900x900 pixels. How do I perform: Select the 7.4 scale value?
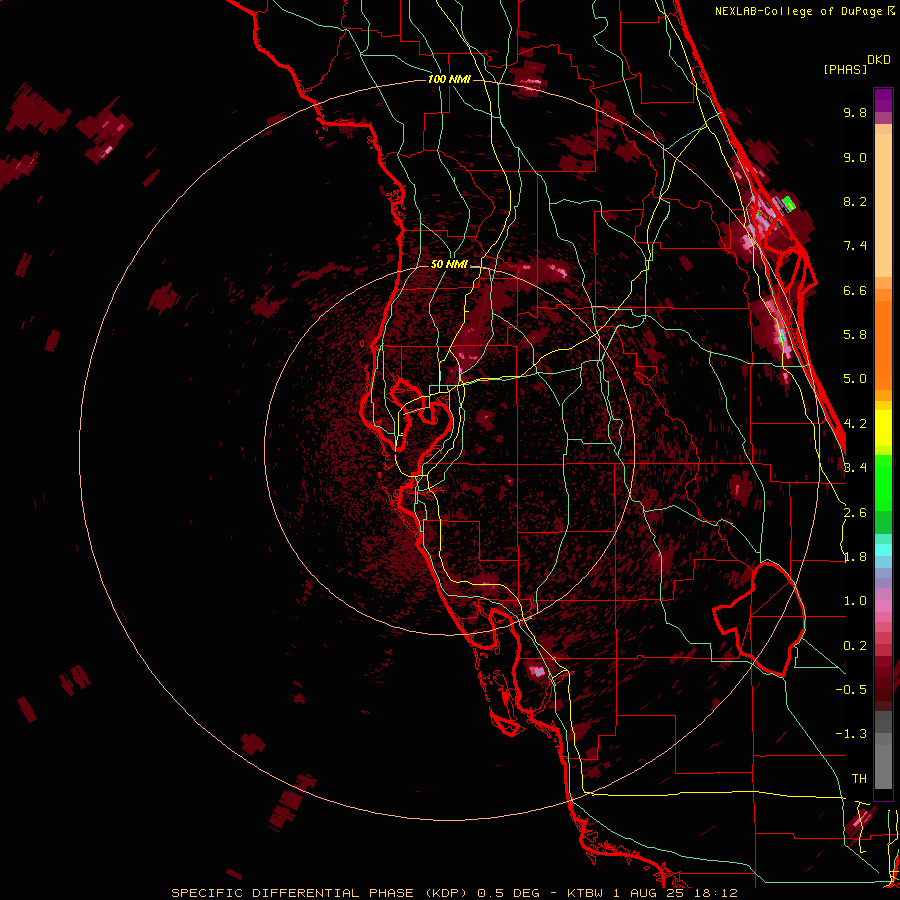(855, 246)
